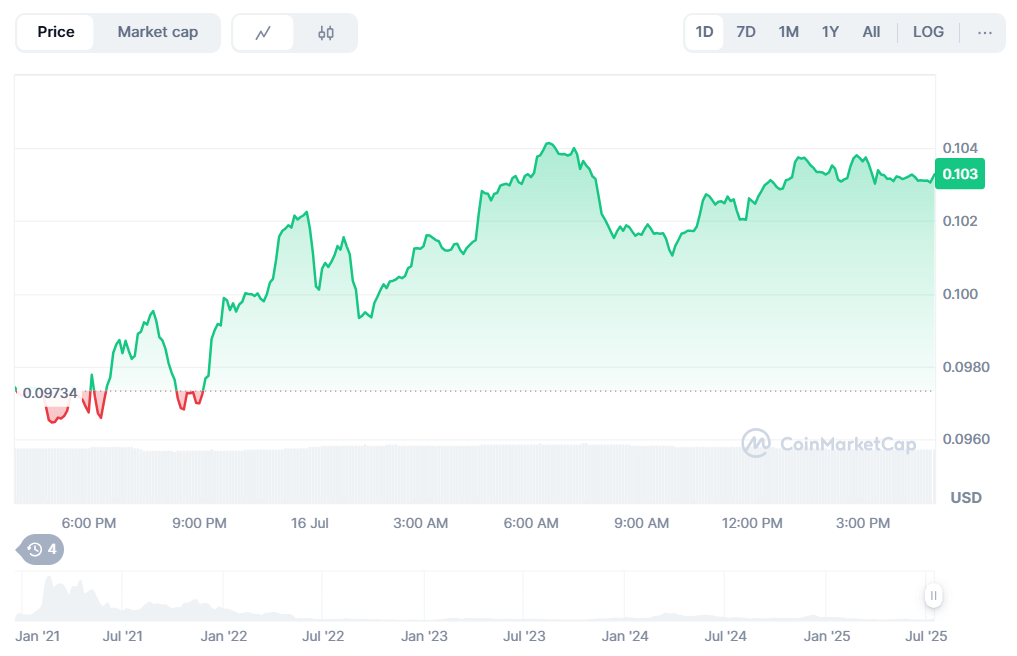
Task: Click the history events badge showing 4
Action: click(42, 549)
